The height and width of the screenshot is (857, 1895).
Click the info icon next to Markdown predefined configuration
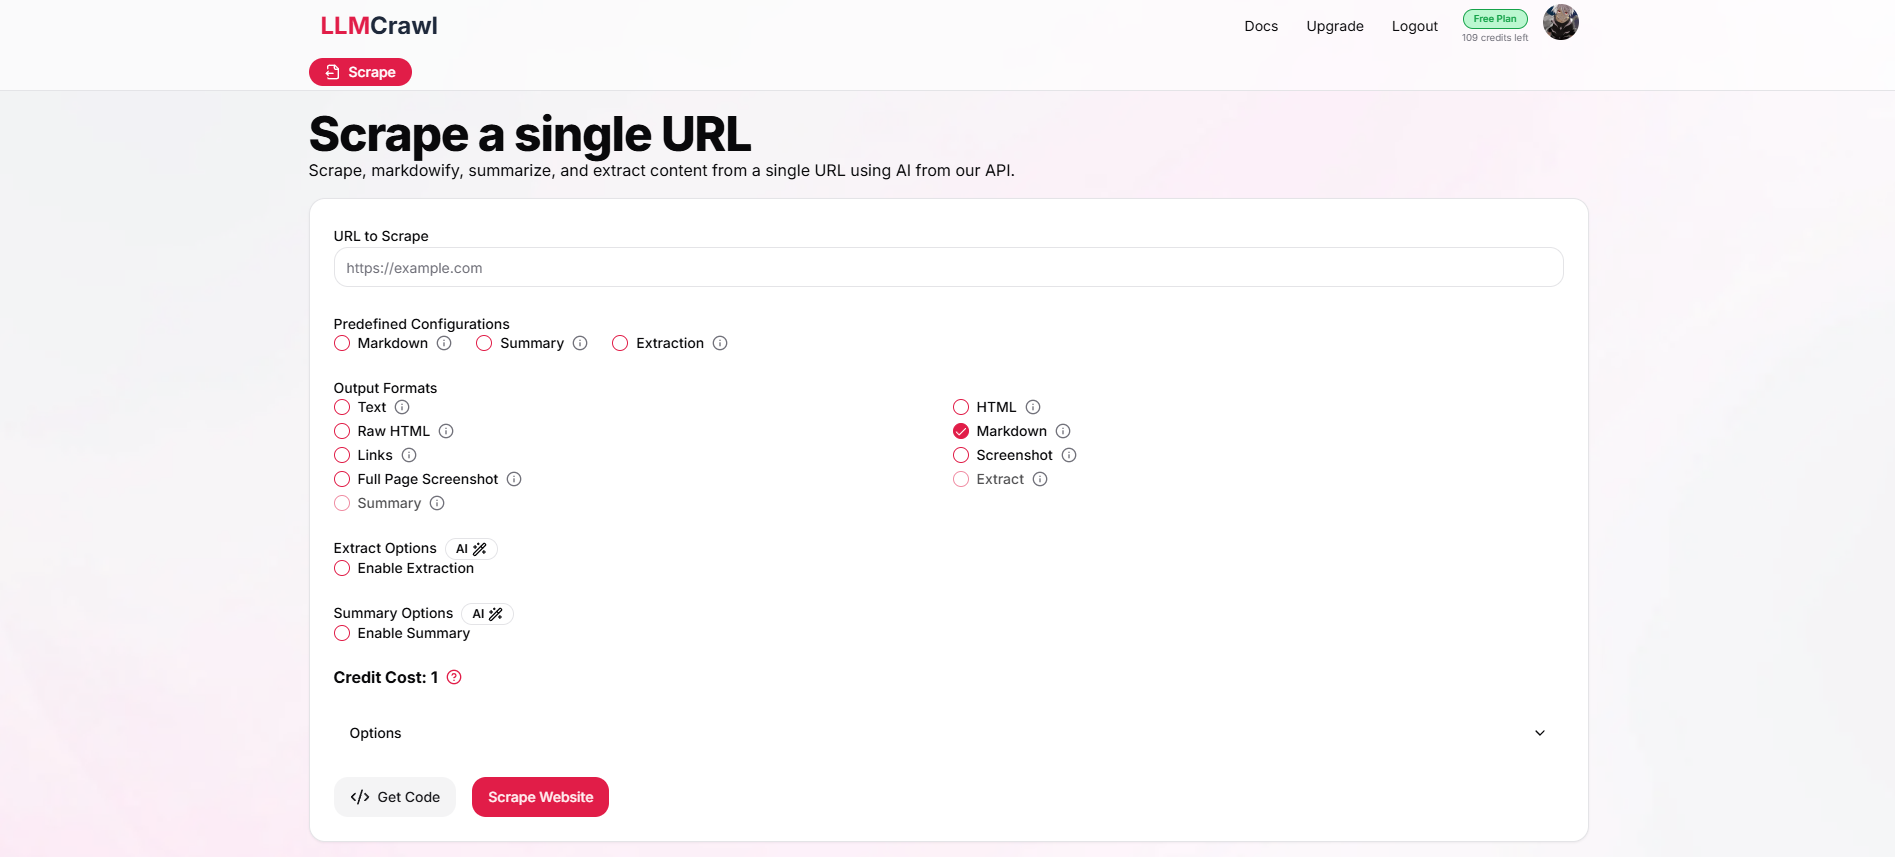point(444,343)
